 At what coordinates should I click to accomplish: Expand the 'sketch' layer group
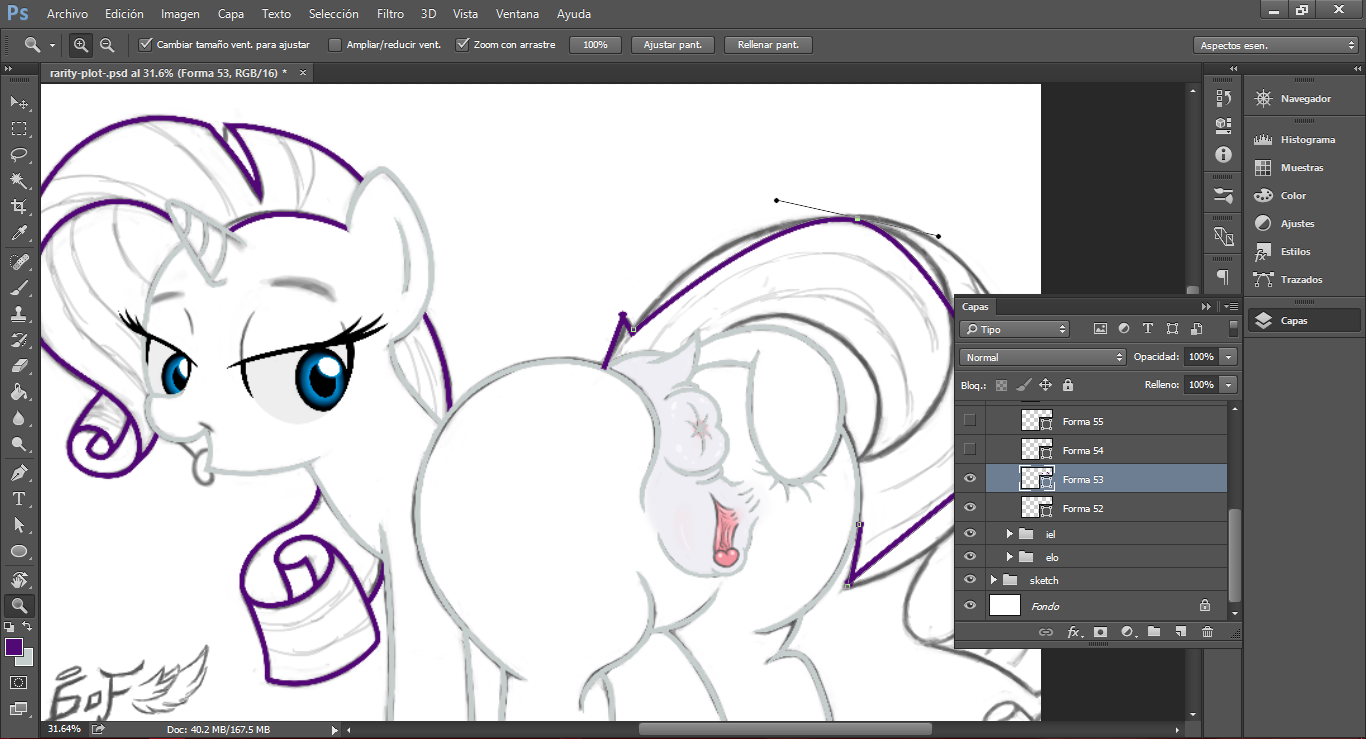click(993, 580)
